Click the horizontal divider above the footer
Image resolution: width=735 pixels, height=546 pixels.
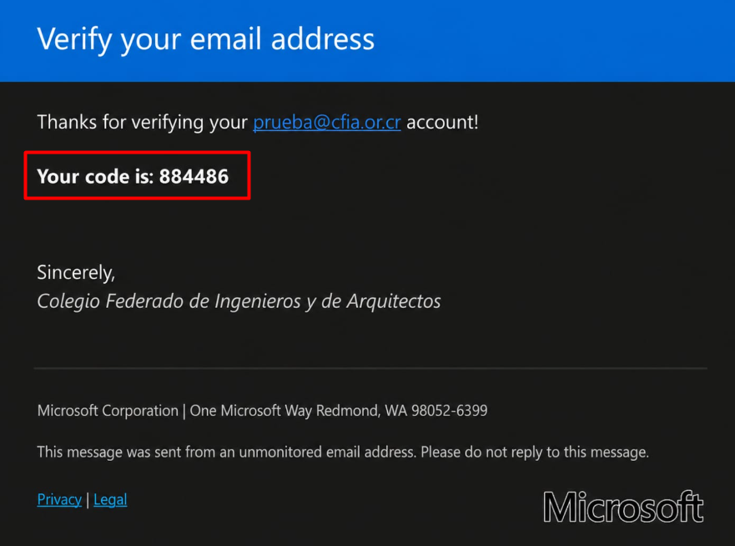click(x=370, y=369)
